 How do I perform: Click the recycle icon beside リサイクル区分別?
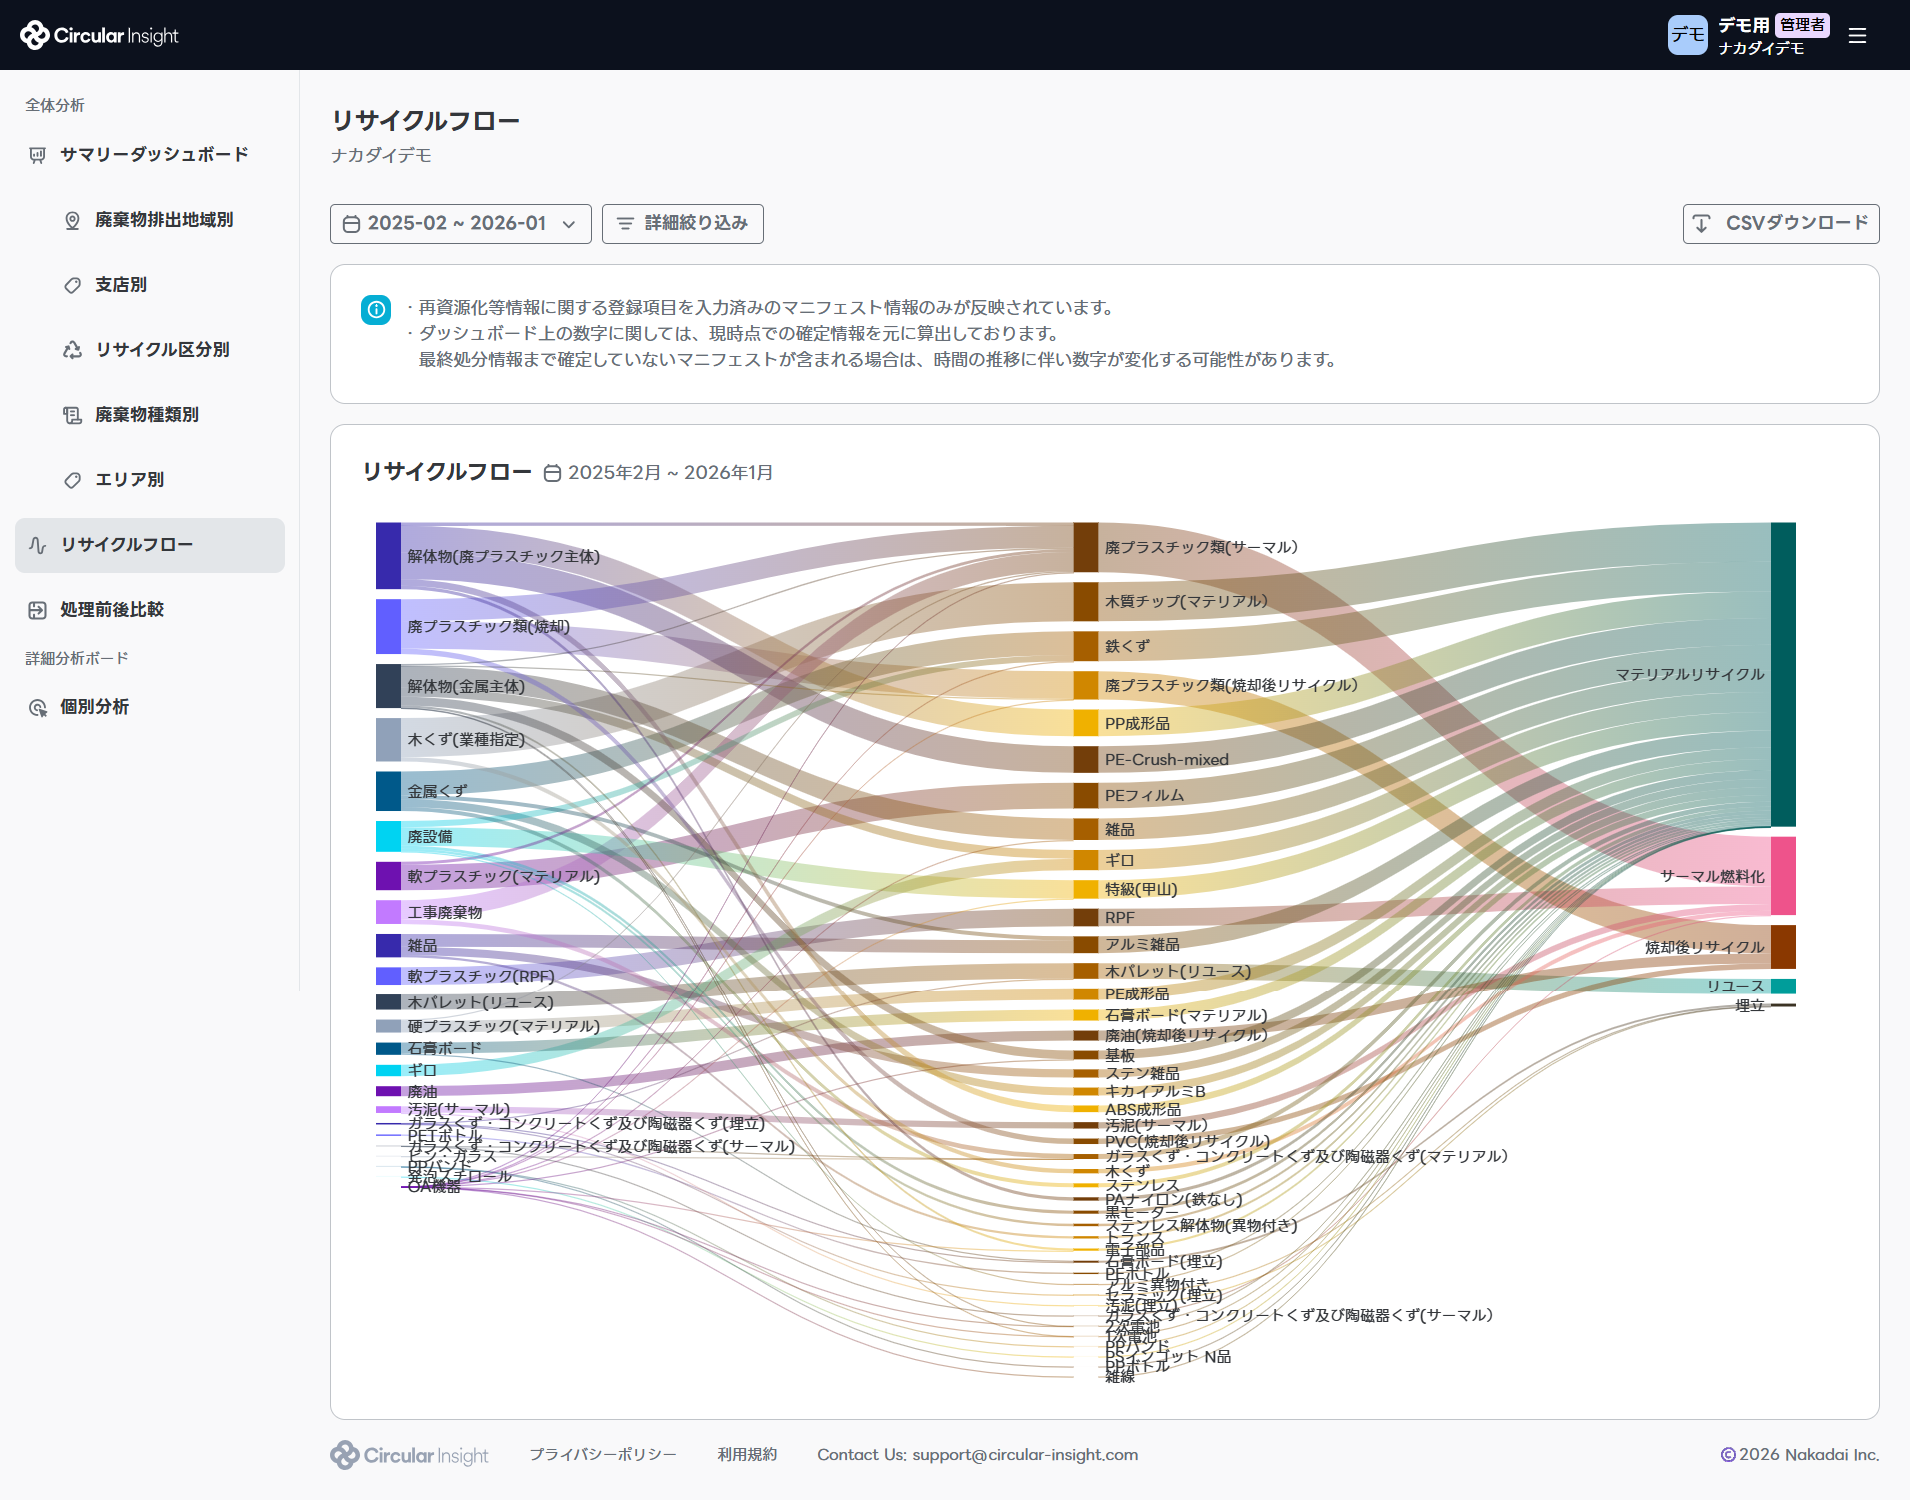[72, 350]
